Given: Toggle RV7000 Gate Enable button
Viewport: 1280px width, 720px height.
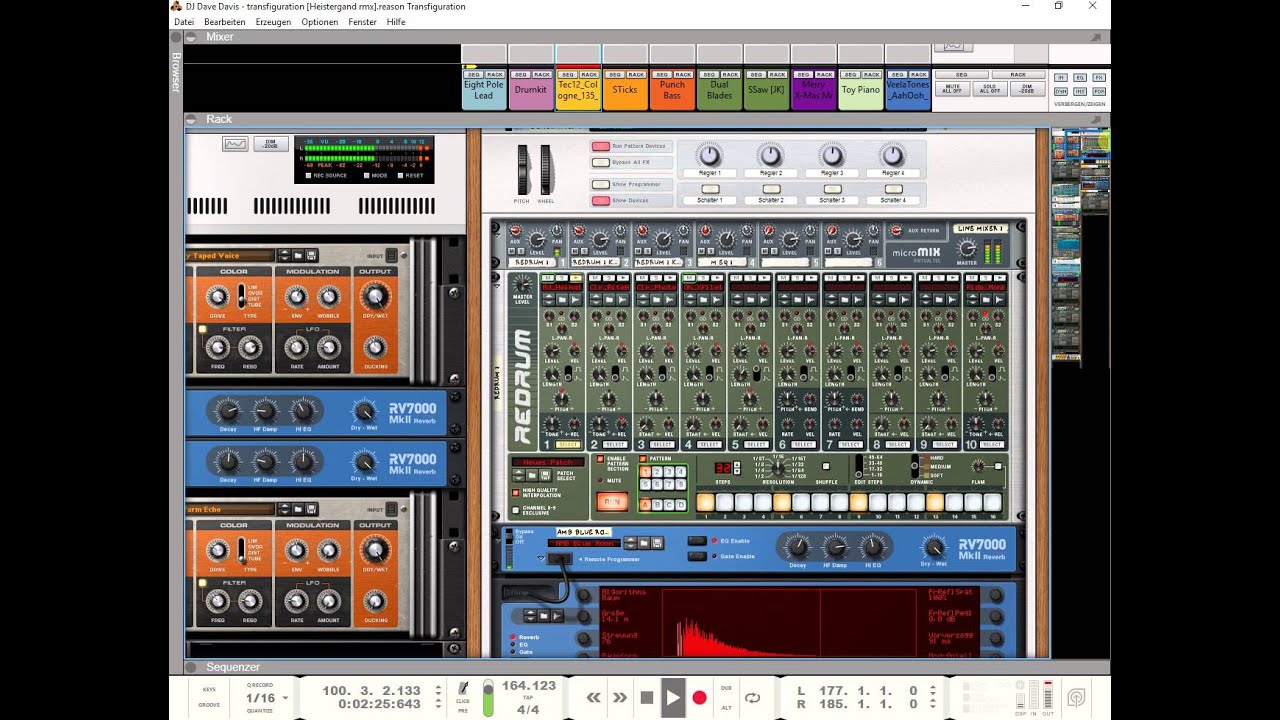Looking at the screenshot, I should point(697,556).
